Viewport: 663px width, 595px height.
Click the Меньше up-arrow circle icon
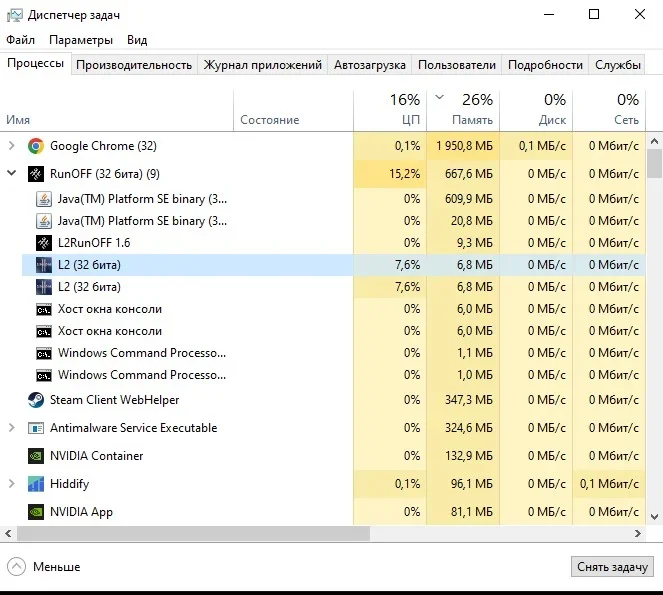click(x=16, y=567)
